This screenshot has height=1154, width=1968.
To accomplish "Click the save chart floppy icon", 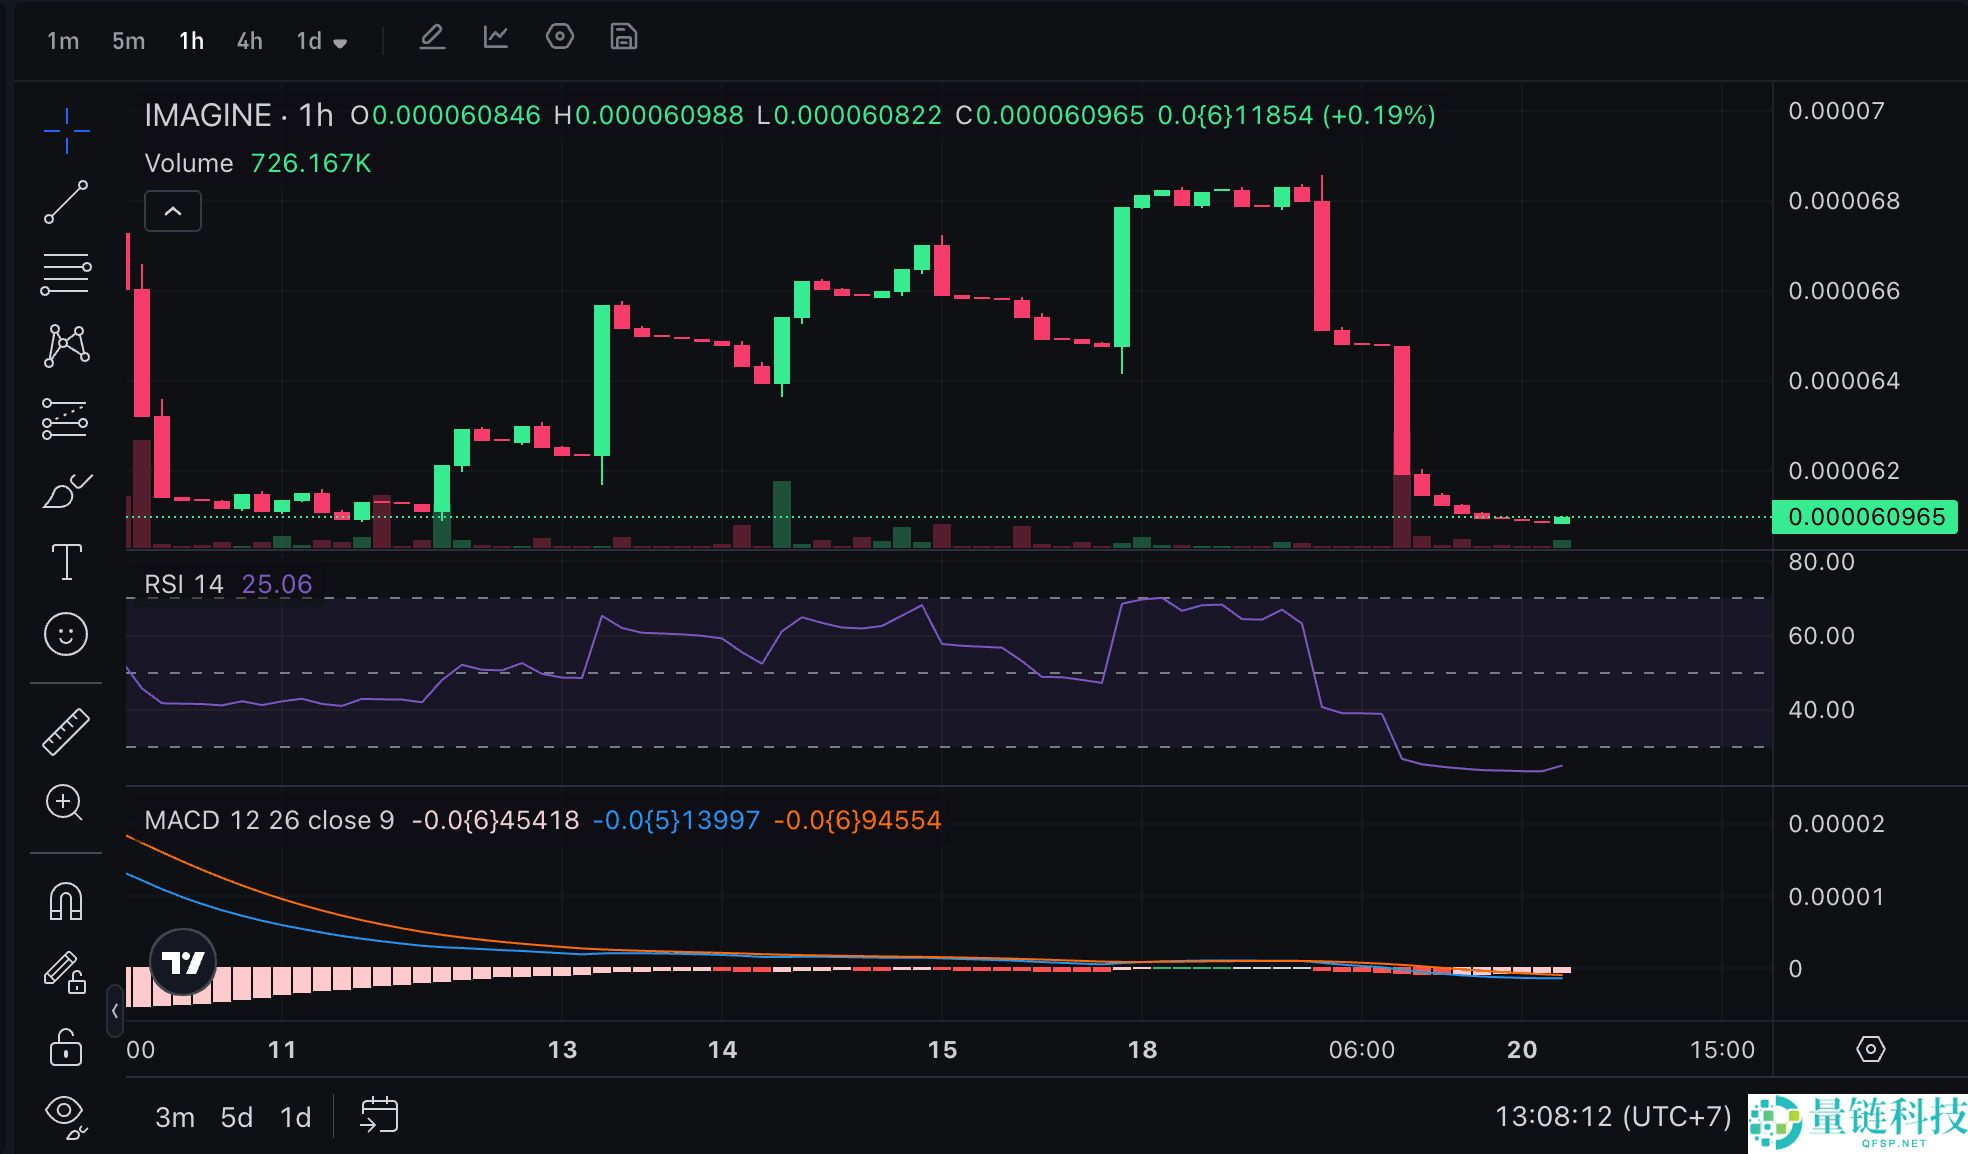I will coord(623,38).
